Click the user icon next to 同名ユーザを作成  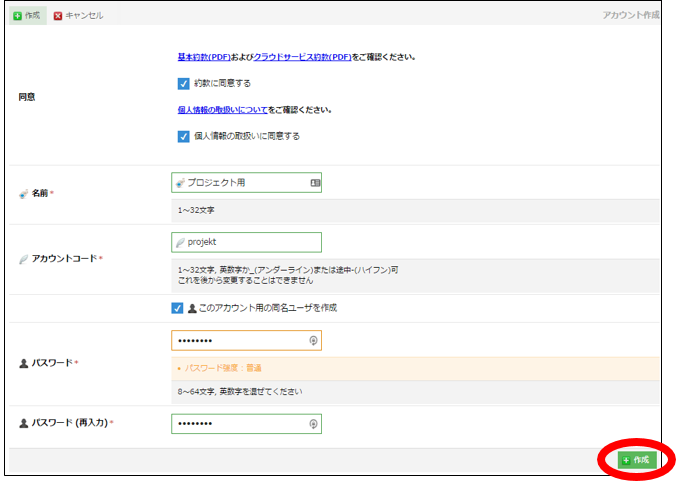click(x=192, y=308)
